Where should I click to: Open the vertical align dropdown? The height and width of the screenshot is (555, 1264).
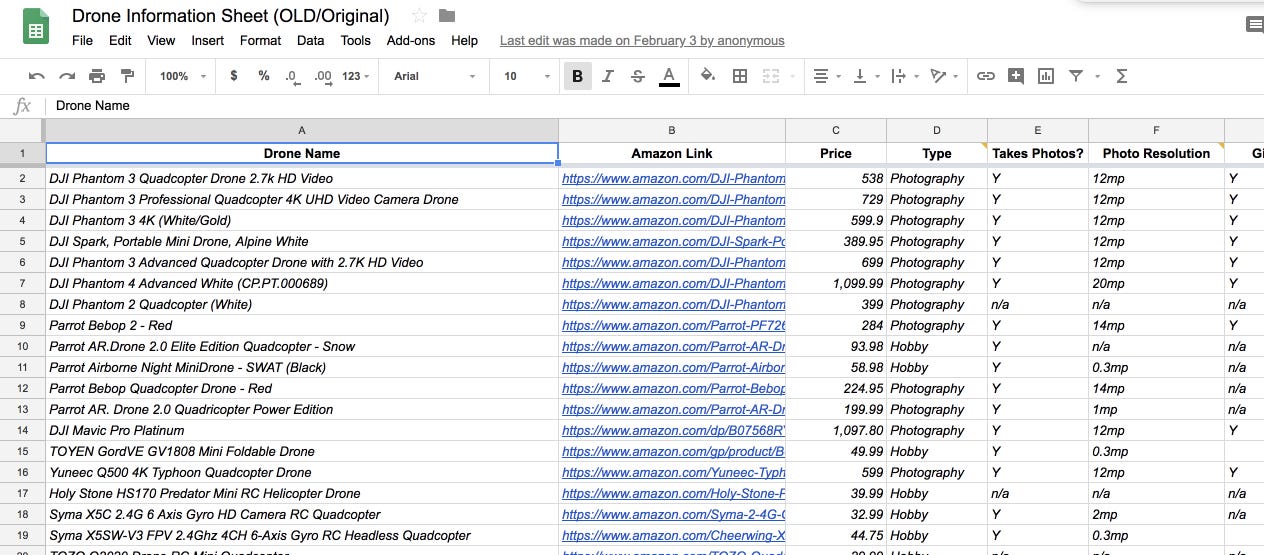(x=865, y=76)
